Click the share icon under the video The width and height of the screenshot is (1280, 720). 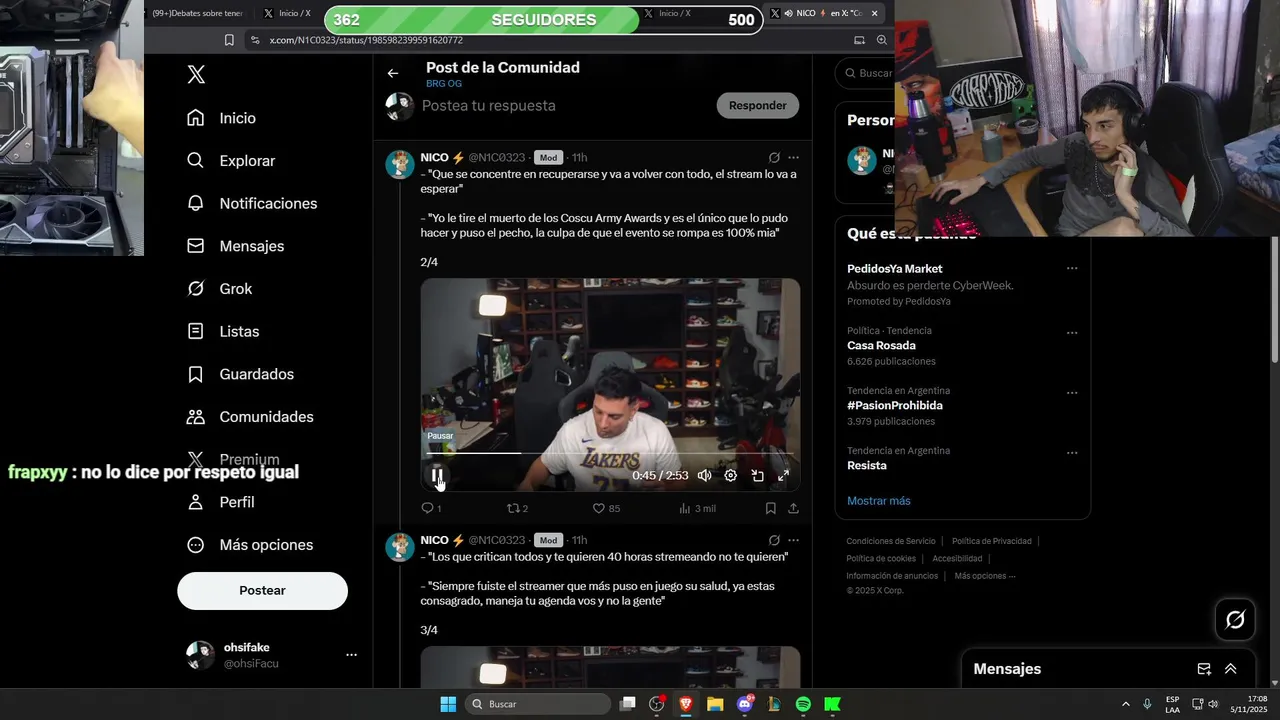click(793, 509)
